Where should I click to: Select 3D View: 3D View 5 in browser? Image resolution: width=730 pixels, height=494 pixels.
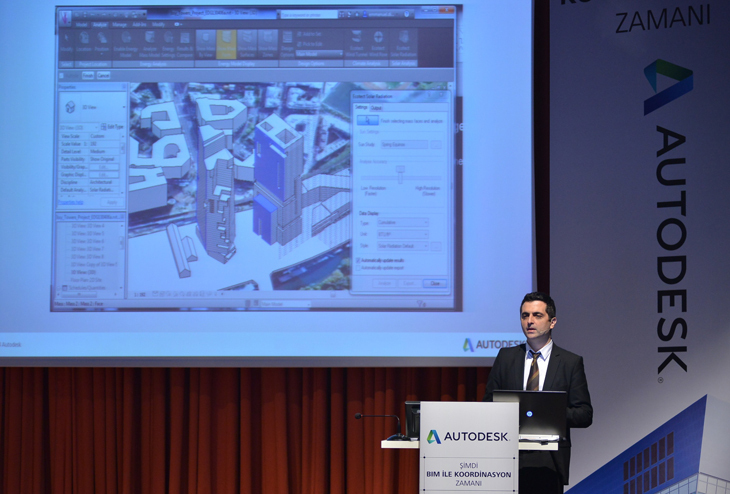(x=88, y=233)
